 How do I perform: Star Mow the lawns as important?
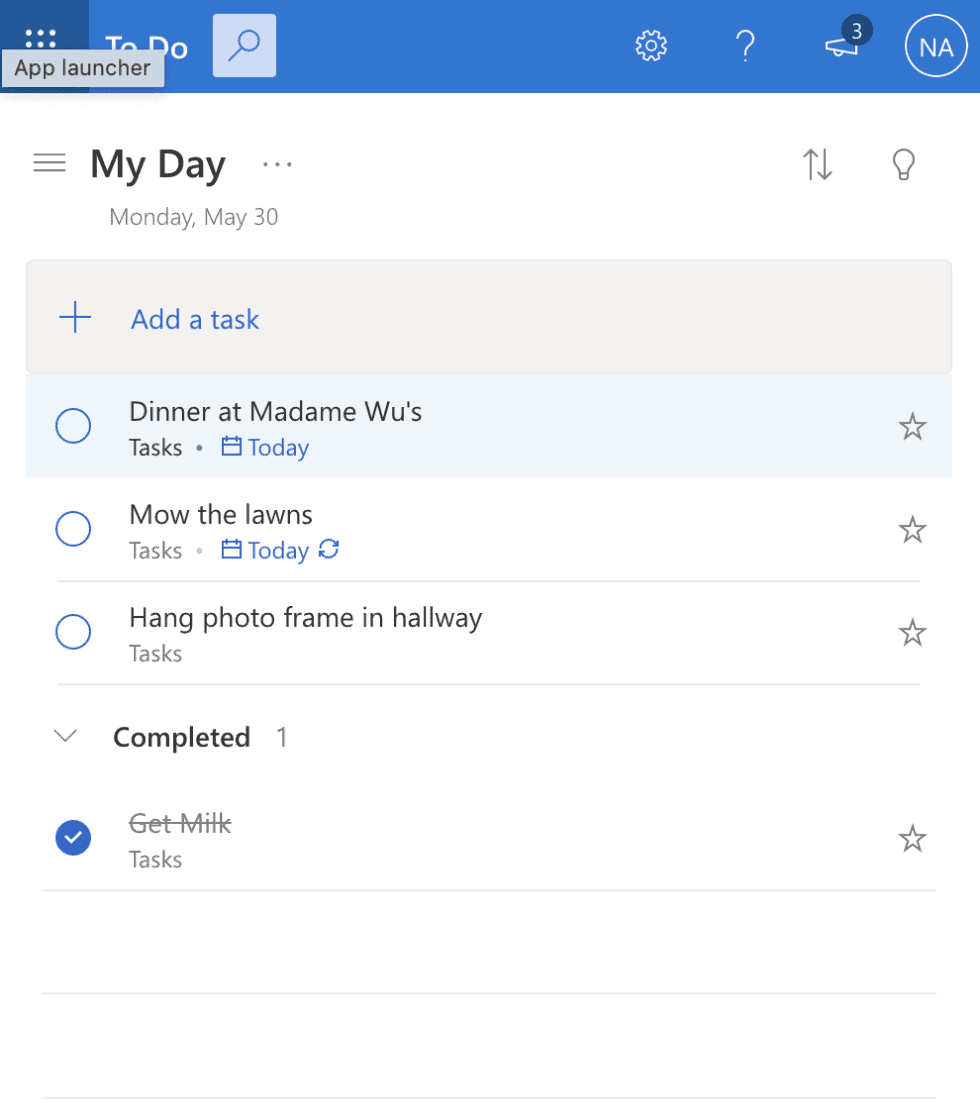click(912, 530)
